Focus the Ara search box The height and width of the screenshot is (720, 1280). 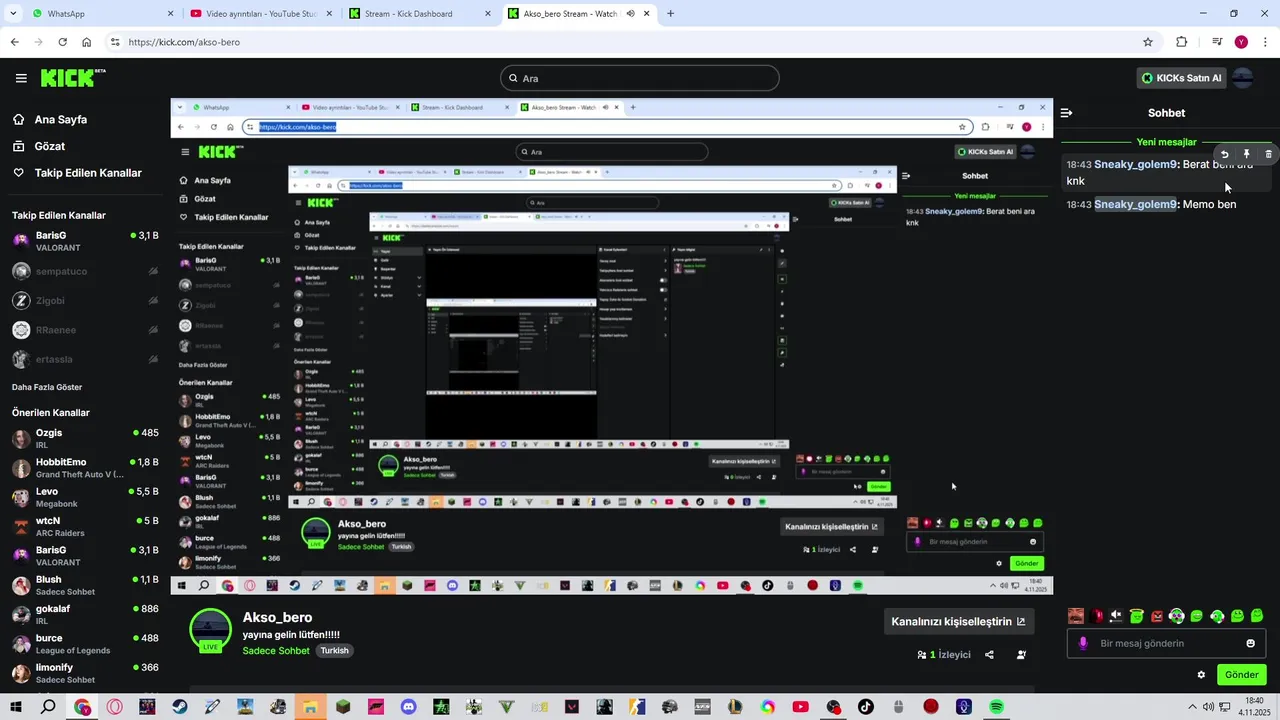click(640, 78)
